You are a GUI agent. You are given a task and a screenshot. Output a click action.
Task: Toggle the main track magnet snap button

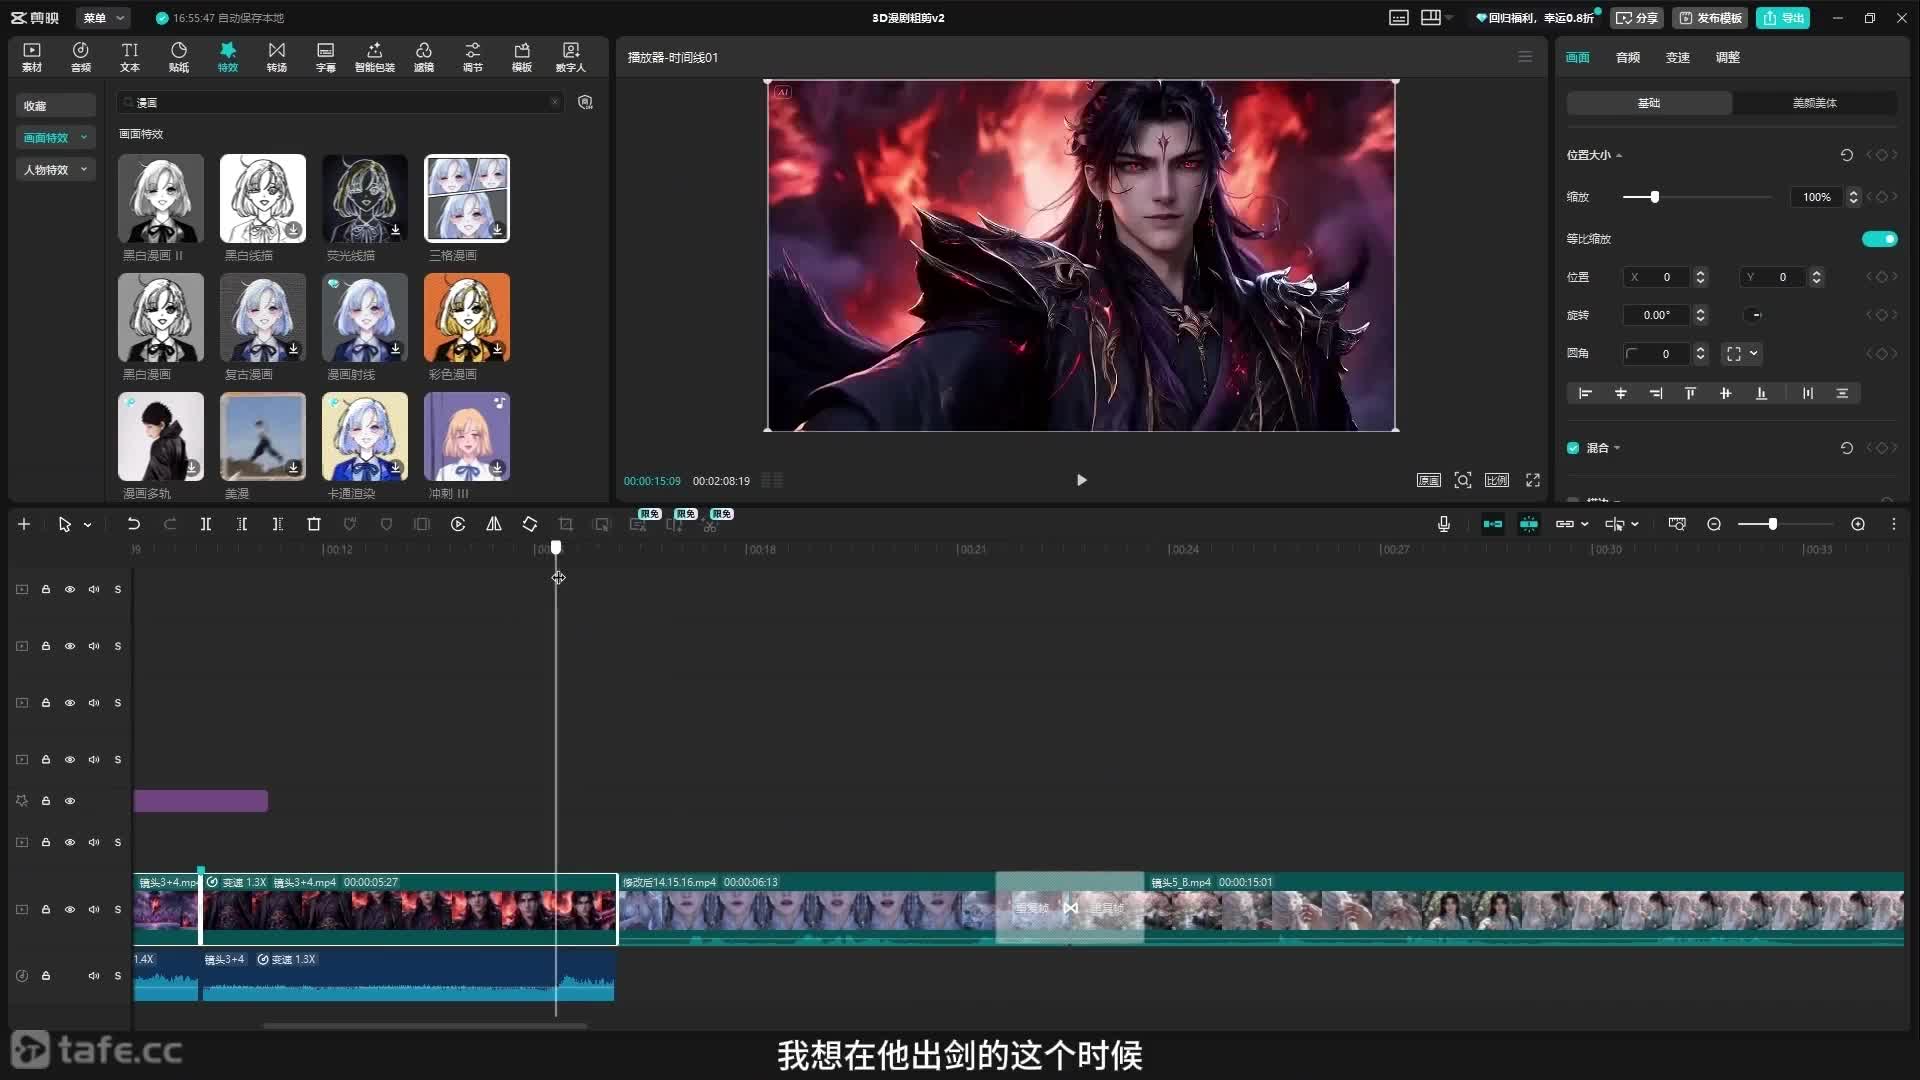[x=1493, y=524]
